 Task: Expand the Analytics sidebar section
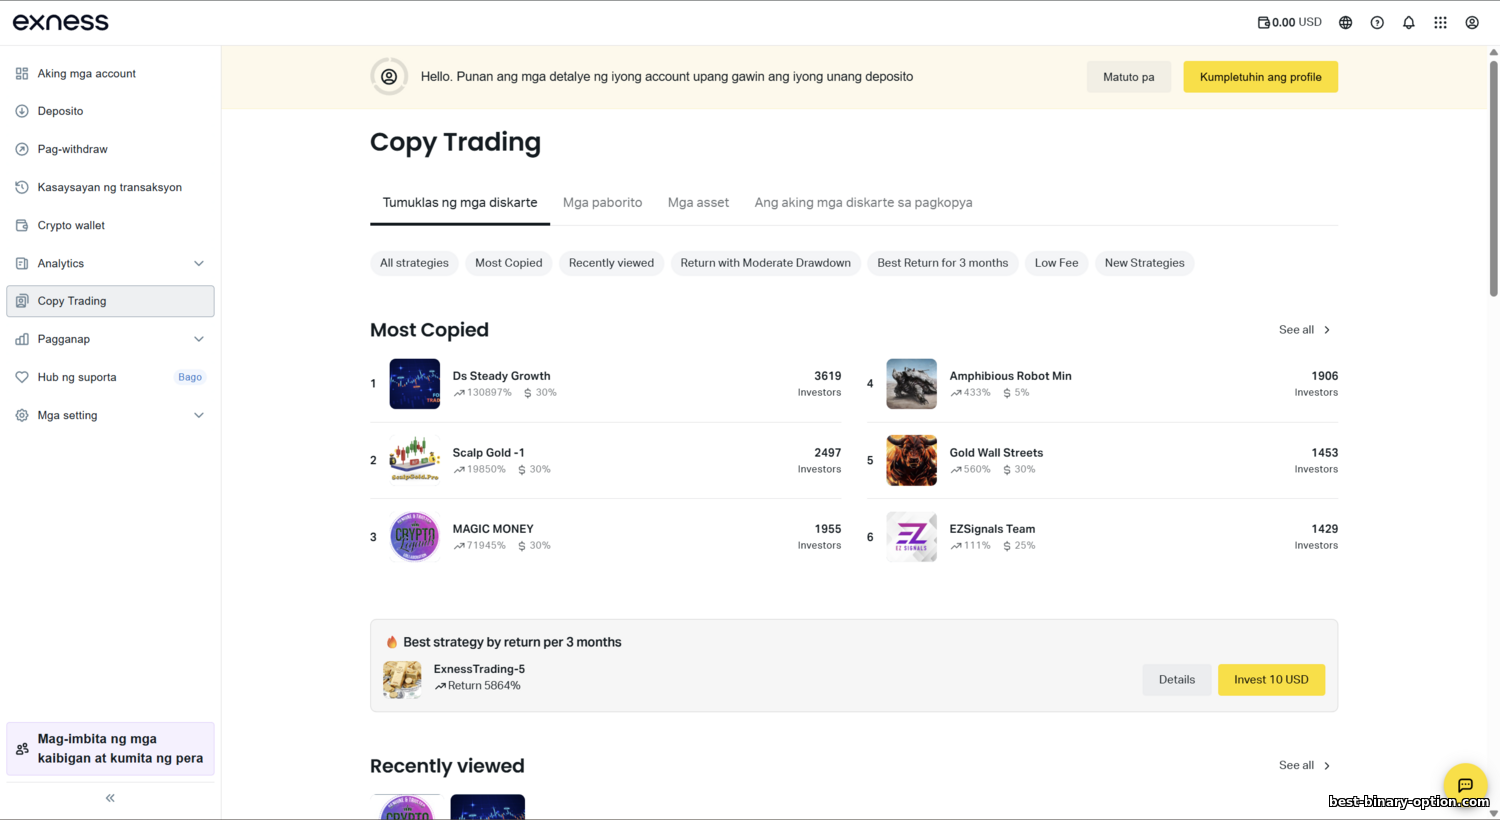click(198, 264)
